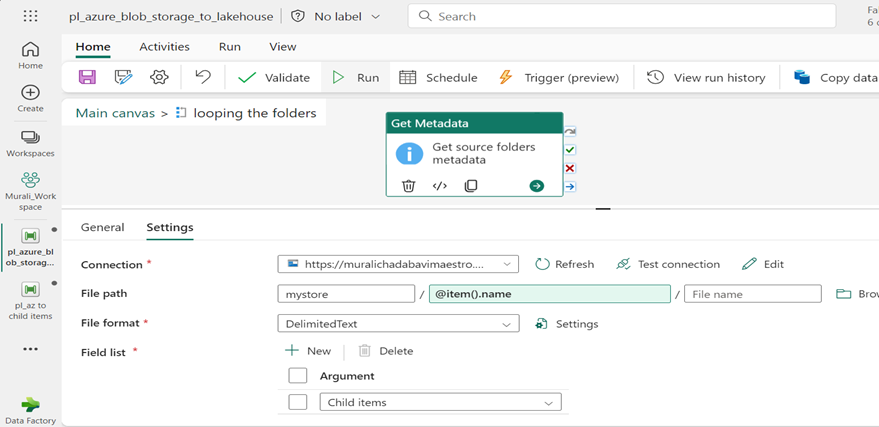Delete the Get Metadata activity via trash icon
Image resolution: width=879 pixels, height=427 pixels.
[x=408, y=186]
